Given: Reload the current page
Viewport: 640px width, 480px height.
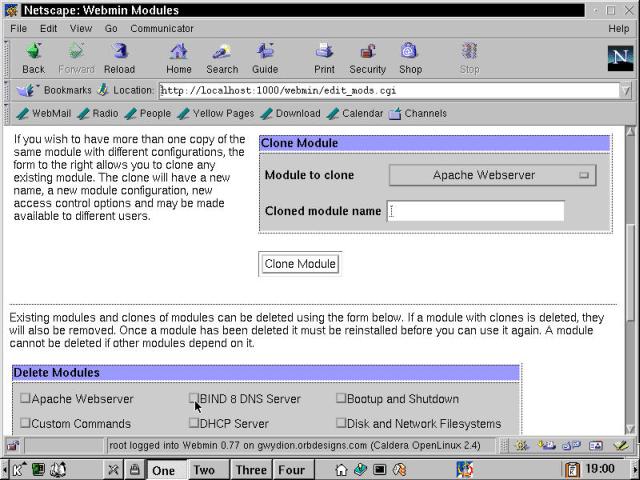Looking at the screenshot, I should pos(119,57).
